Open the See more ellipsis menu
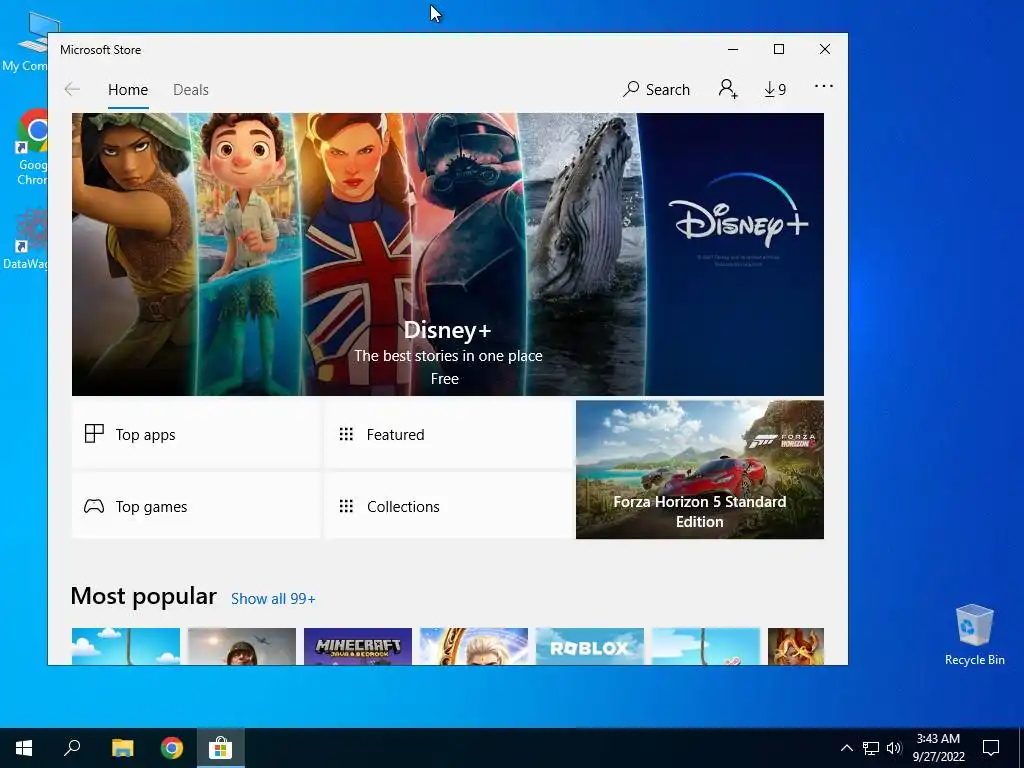The height and width of the screenshot is (768, 1024). 824,86
